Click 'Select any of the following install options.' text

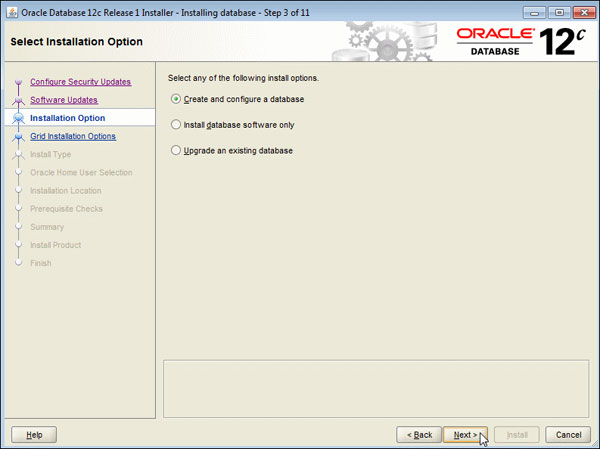tap(243, 78)
